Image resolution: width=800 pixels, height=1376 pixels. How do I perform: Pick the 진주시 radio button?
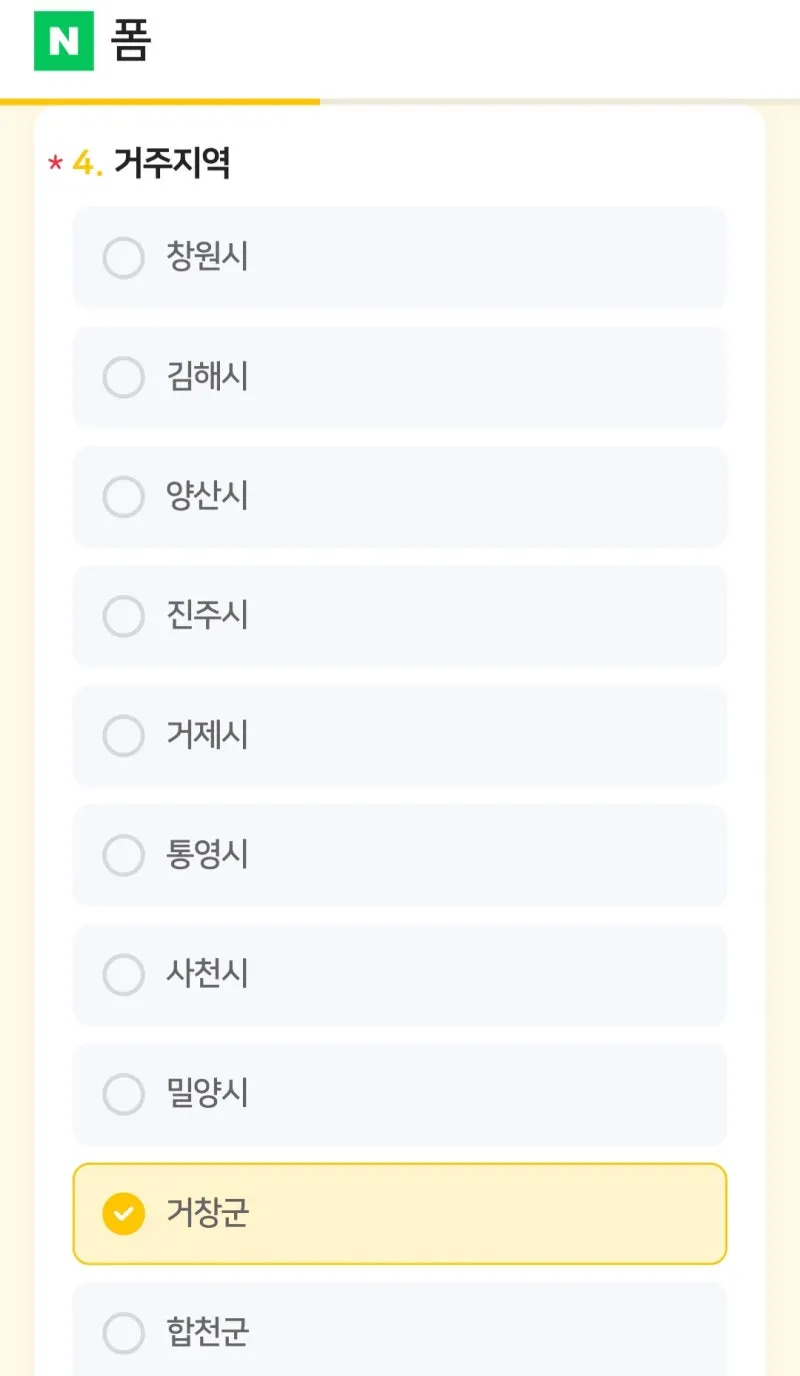(124, 616)
